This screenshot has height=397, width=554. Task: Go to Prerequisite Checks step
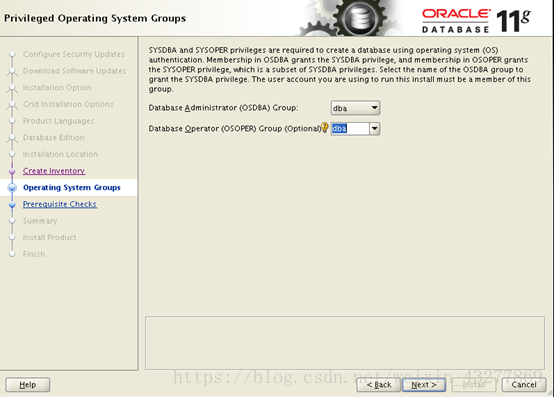[x=60, y=204]
